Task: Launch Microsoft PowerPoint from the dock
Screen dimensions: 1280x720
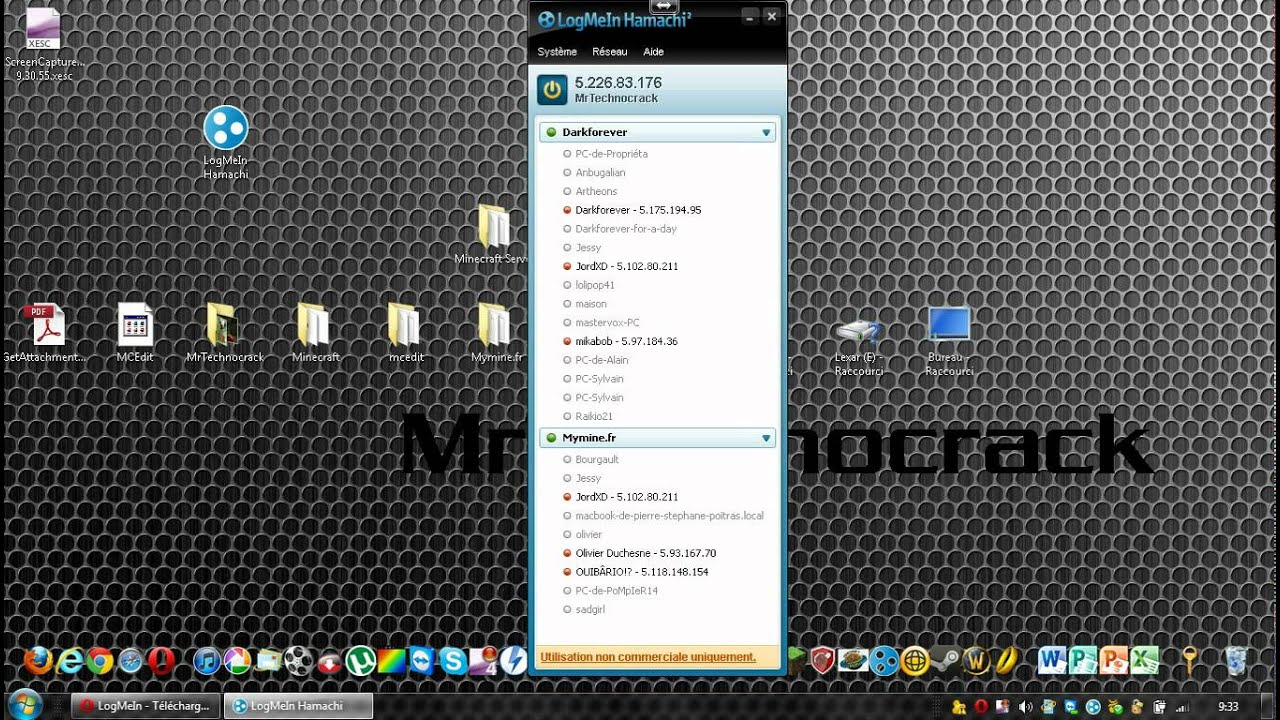Action: pyautogui.click(x=1114, y=661)
